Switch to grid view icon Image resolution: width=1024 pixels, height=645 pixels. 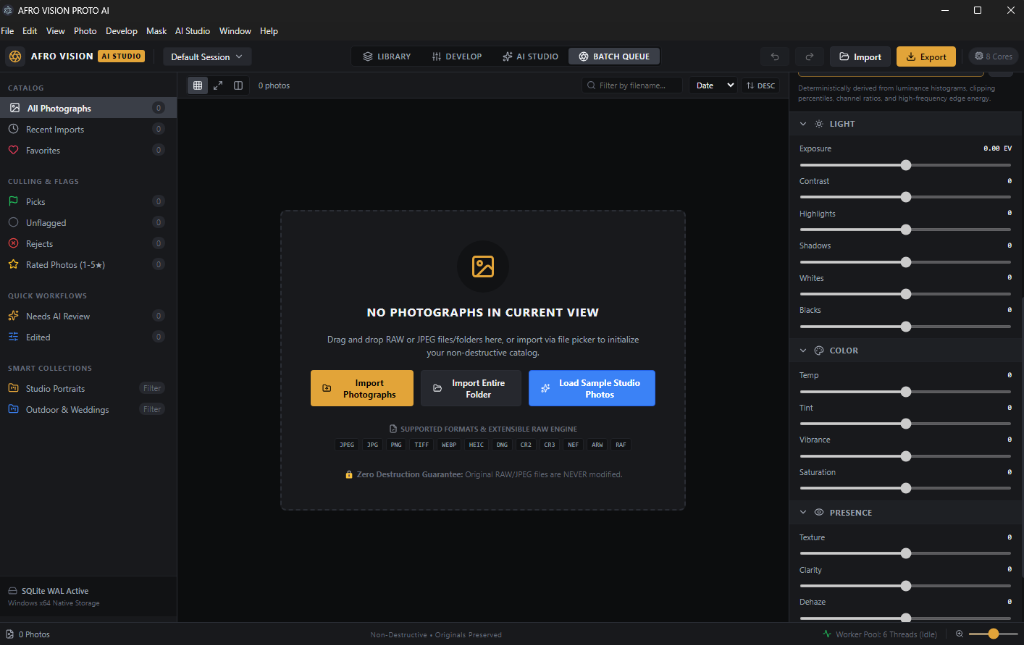click(197, 86)
